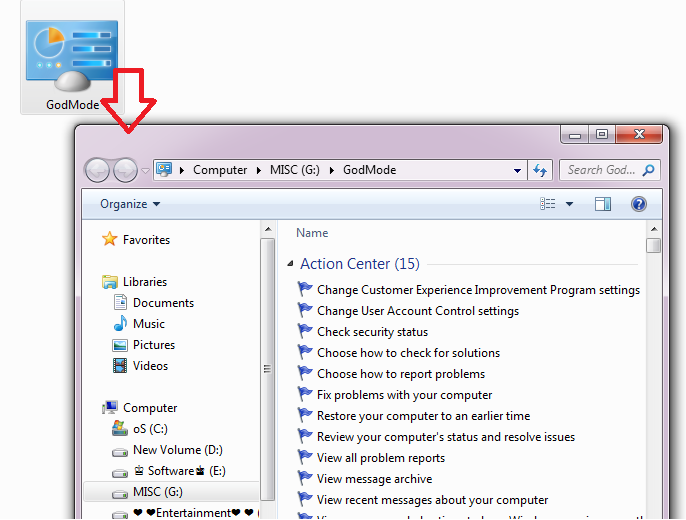Open Review your computer's status and resolve issues
Viewport: 686px width, 520px height.
[x=446, y=437]
